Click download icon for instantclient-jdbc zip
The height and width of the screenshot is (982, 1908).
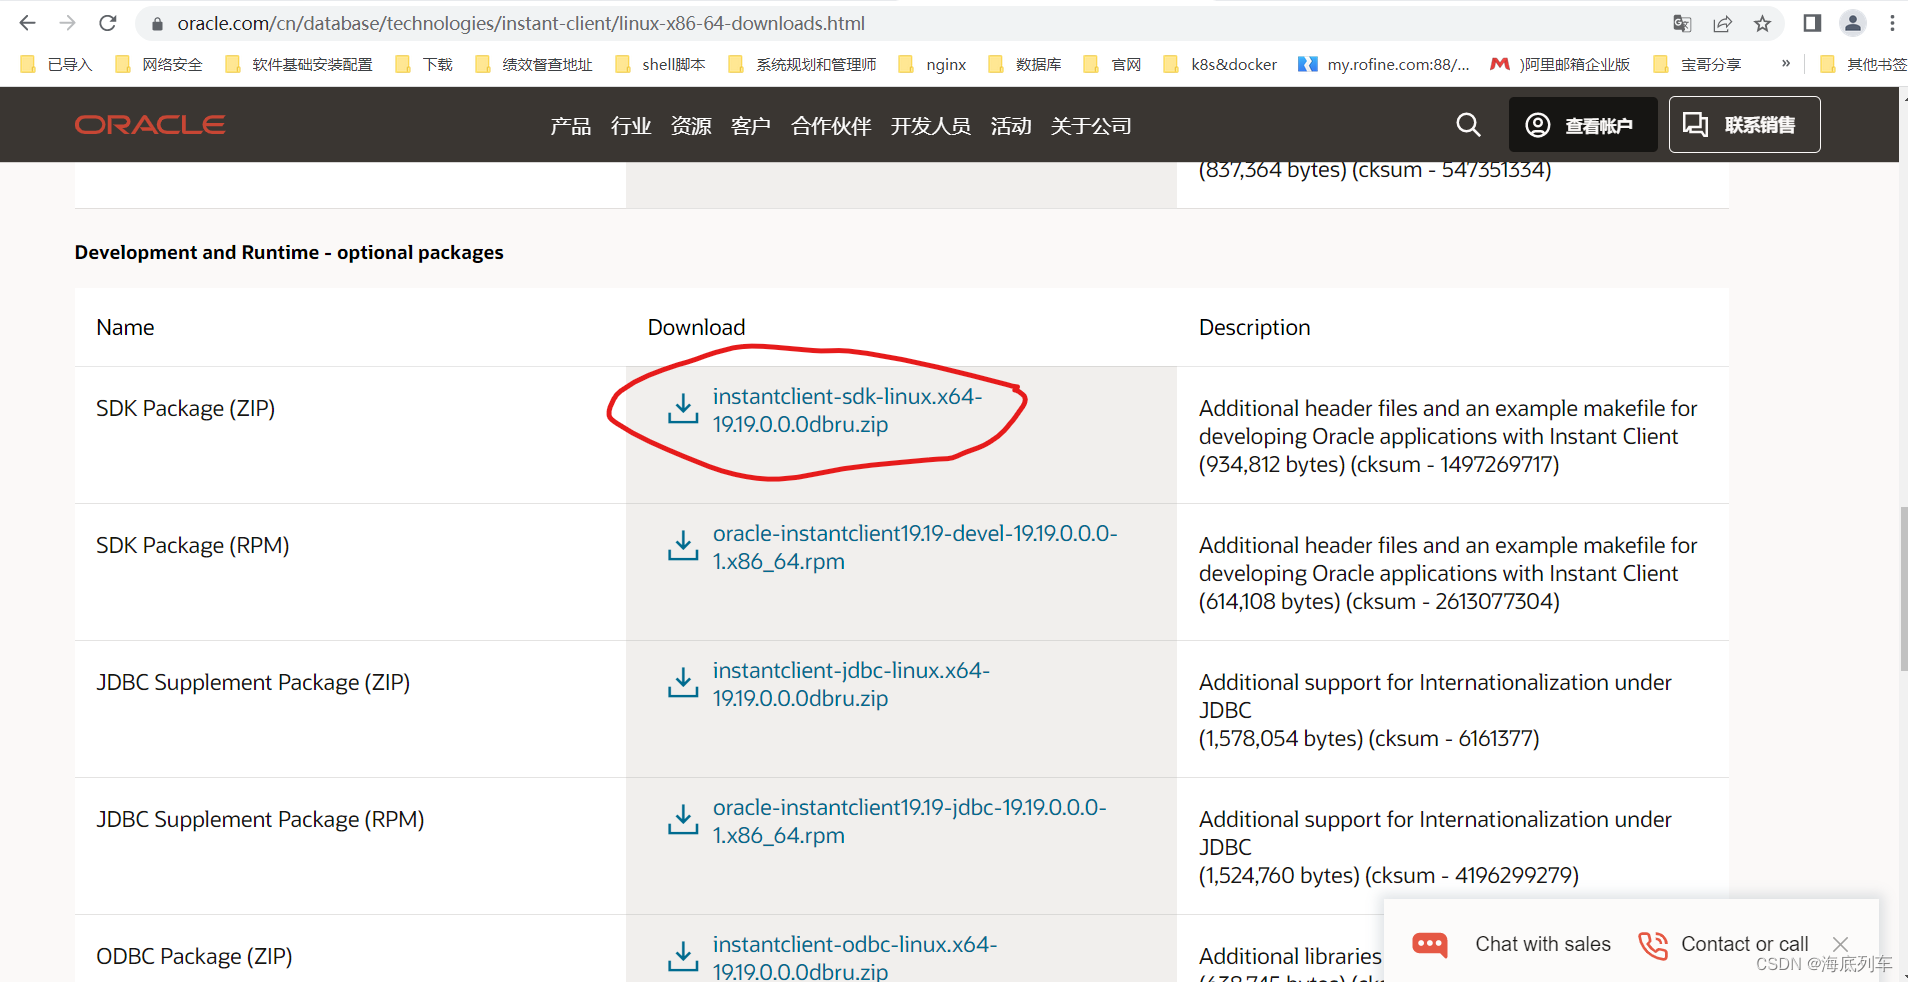683,682
